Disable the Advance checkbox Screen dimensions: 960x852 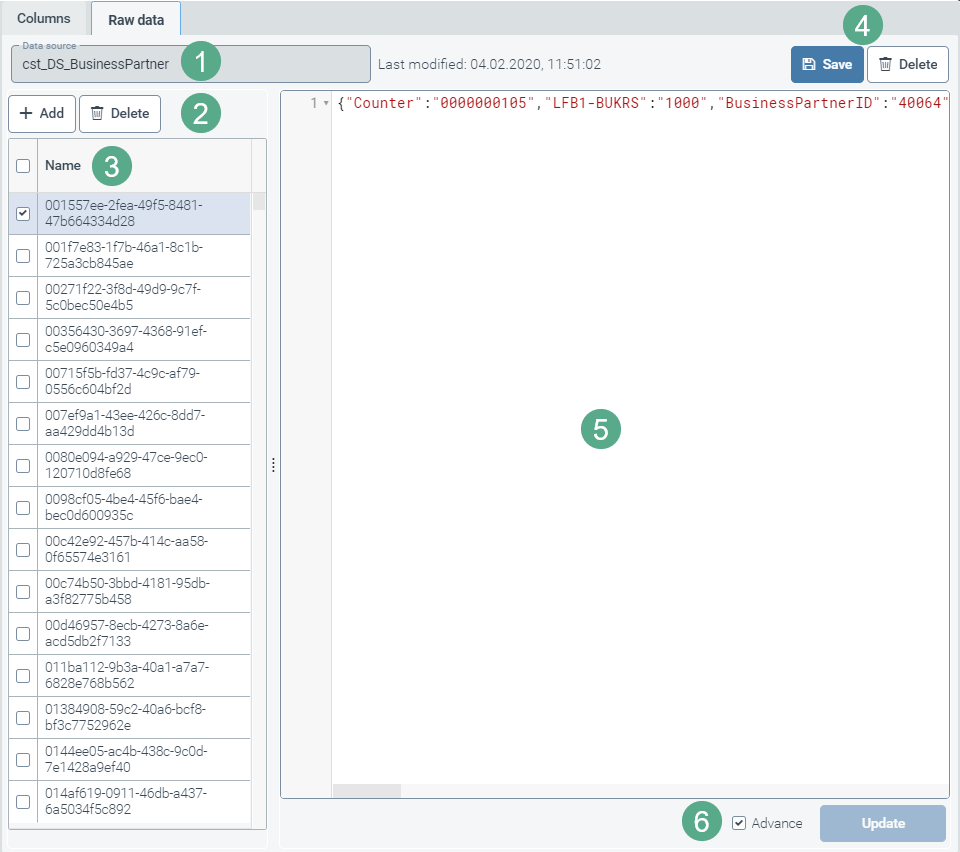pyautogui.click(x=739, y=823)
